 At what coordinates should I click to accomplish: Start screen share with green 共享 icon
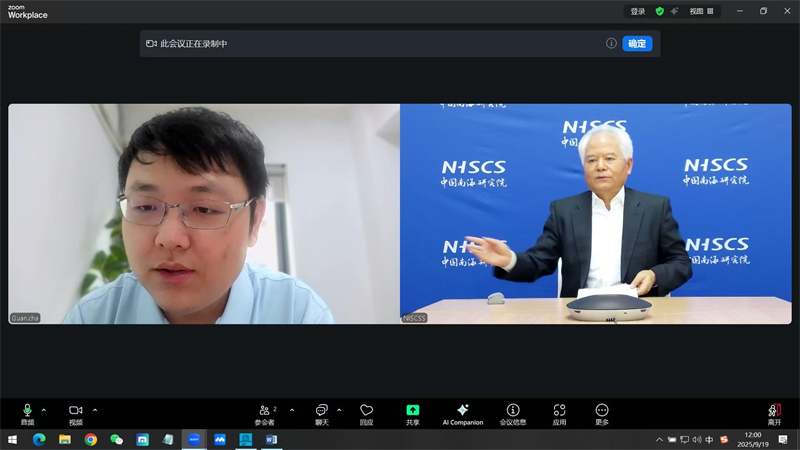pyautogui.click(x=412, y=412)
